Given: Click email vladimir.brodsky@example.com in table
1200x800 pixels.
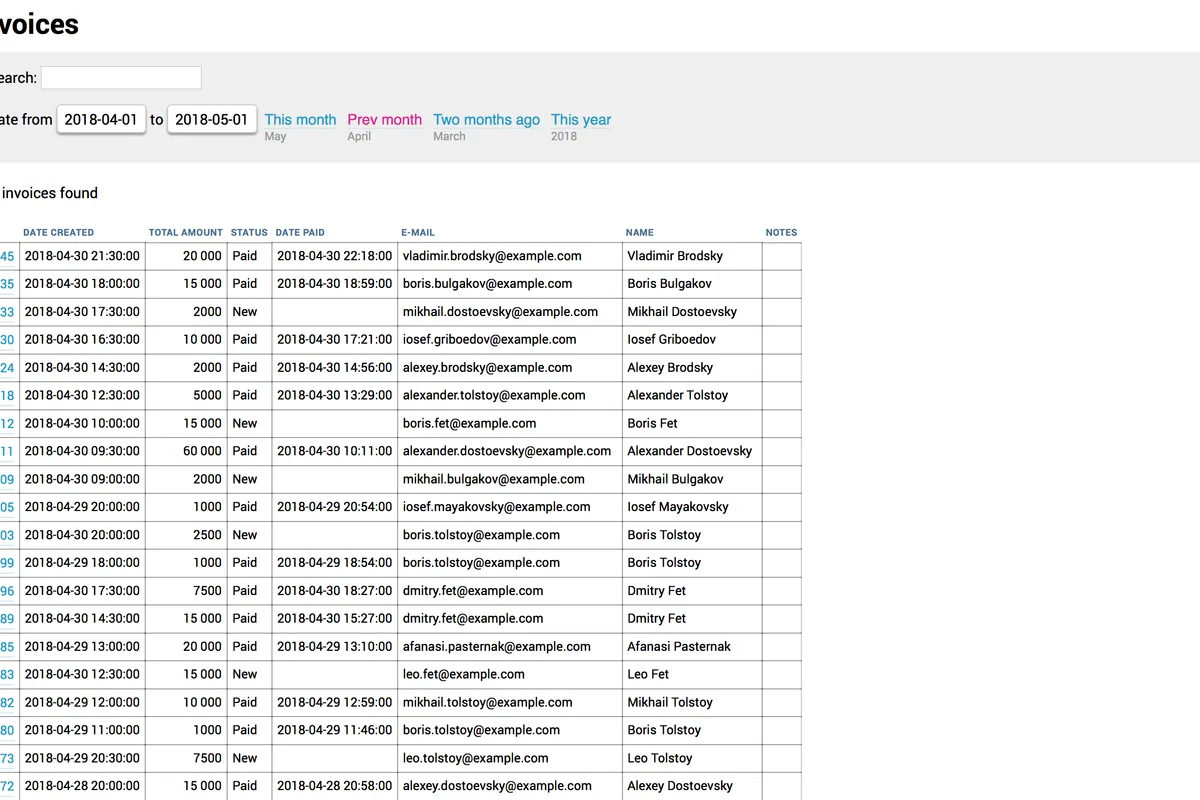Looking at the screenshot, I should [492, 256].
